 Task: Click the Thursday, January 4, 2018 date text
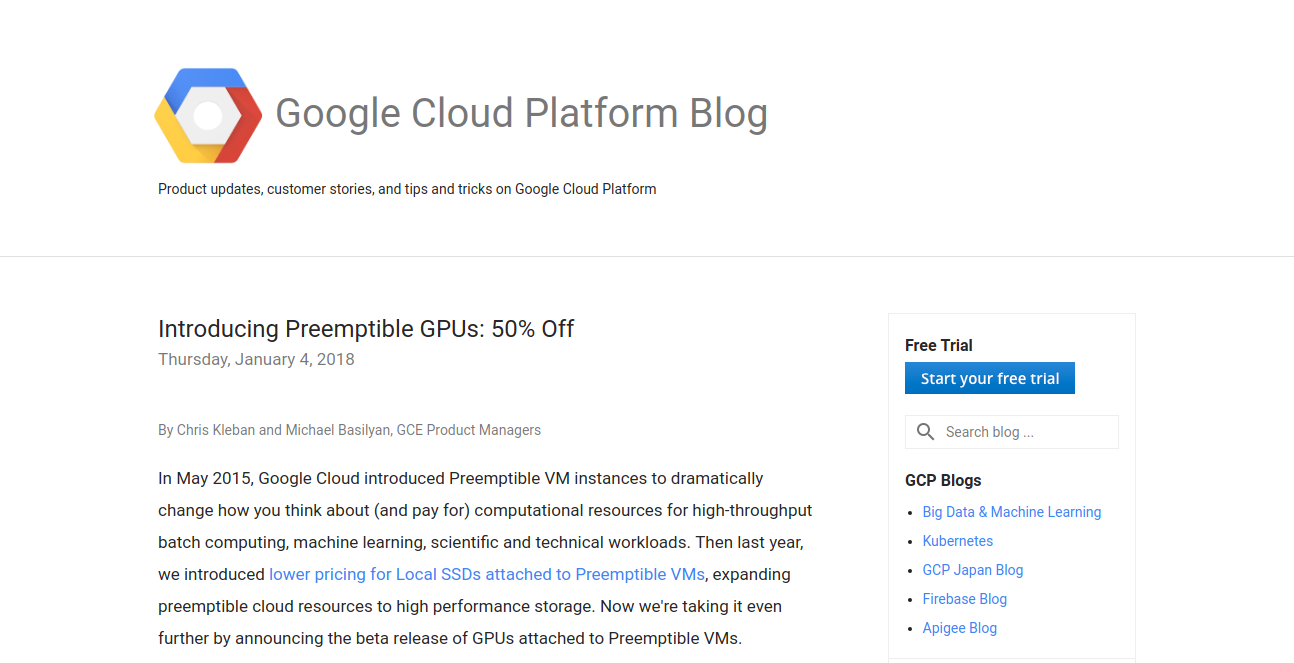pos(256,359)
